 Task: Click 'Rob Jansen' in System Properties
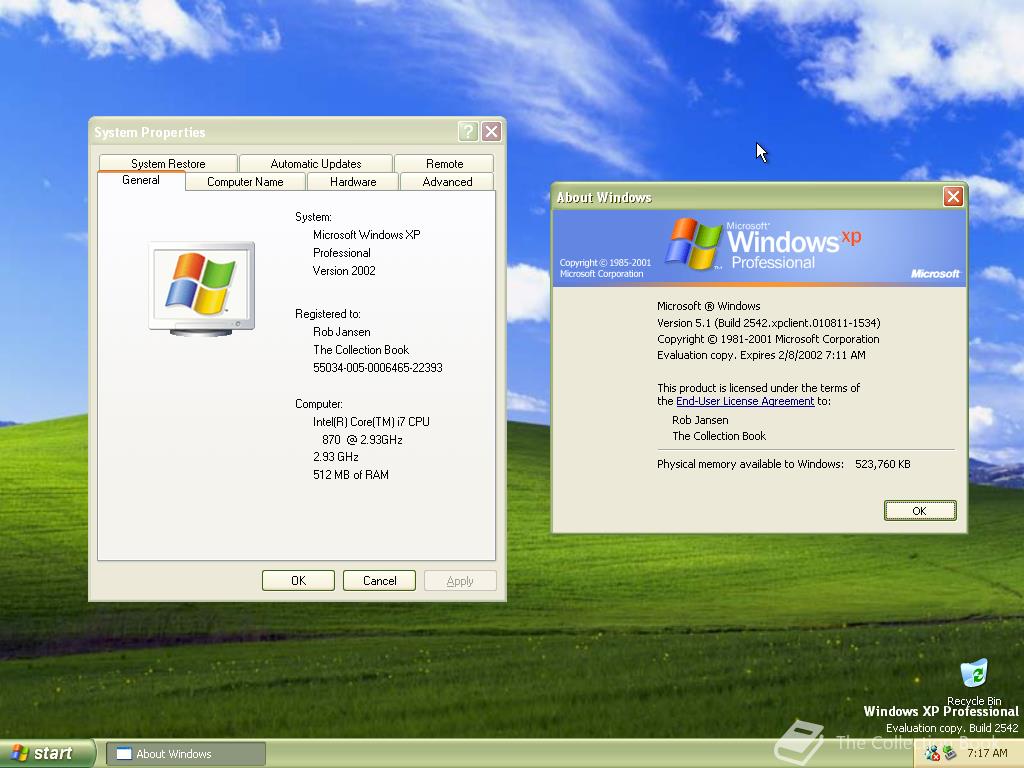pyautogui.click(x=342, y=332)
